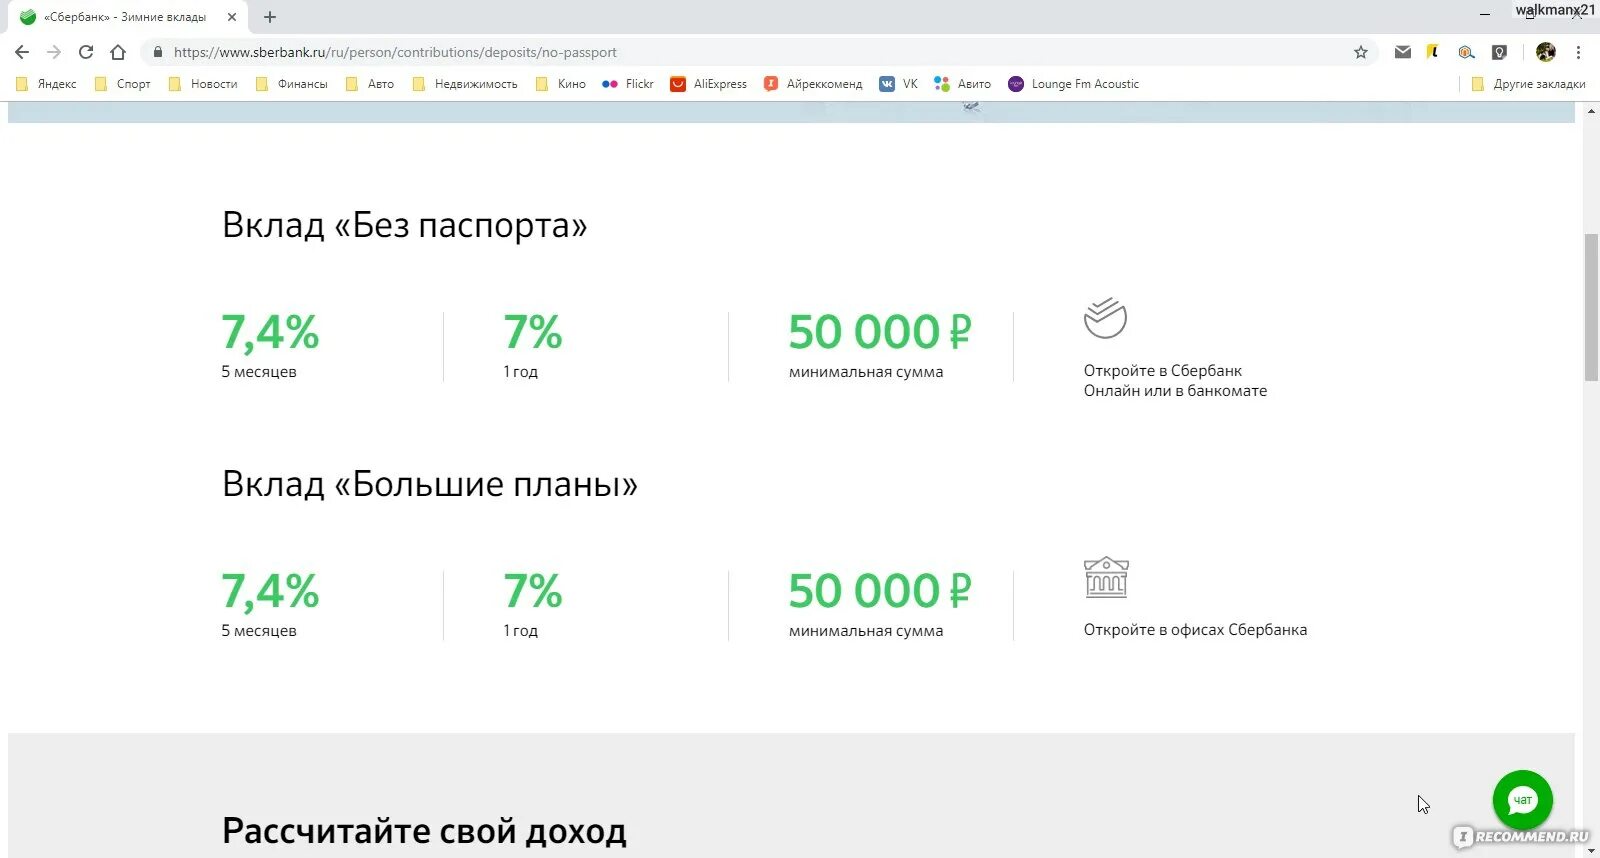Close the Сбербанк Зимние вклады tab

pyautogui.click(x=231, y=17)
